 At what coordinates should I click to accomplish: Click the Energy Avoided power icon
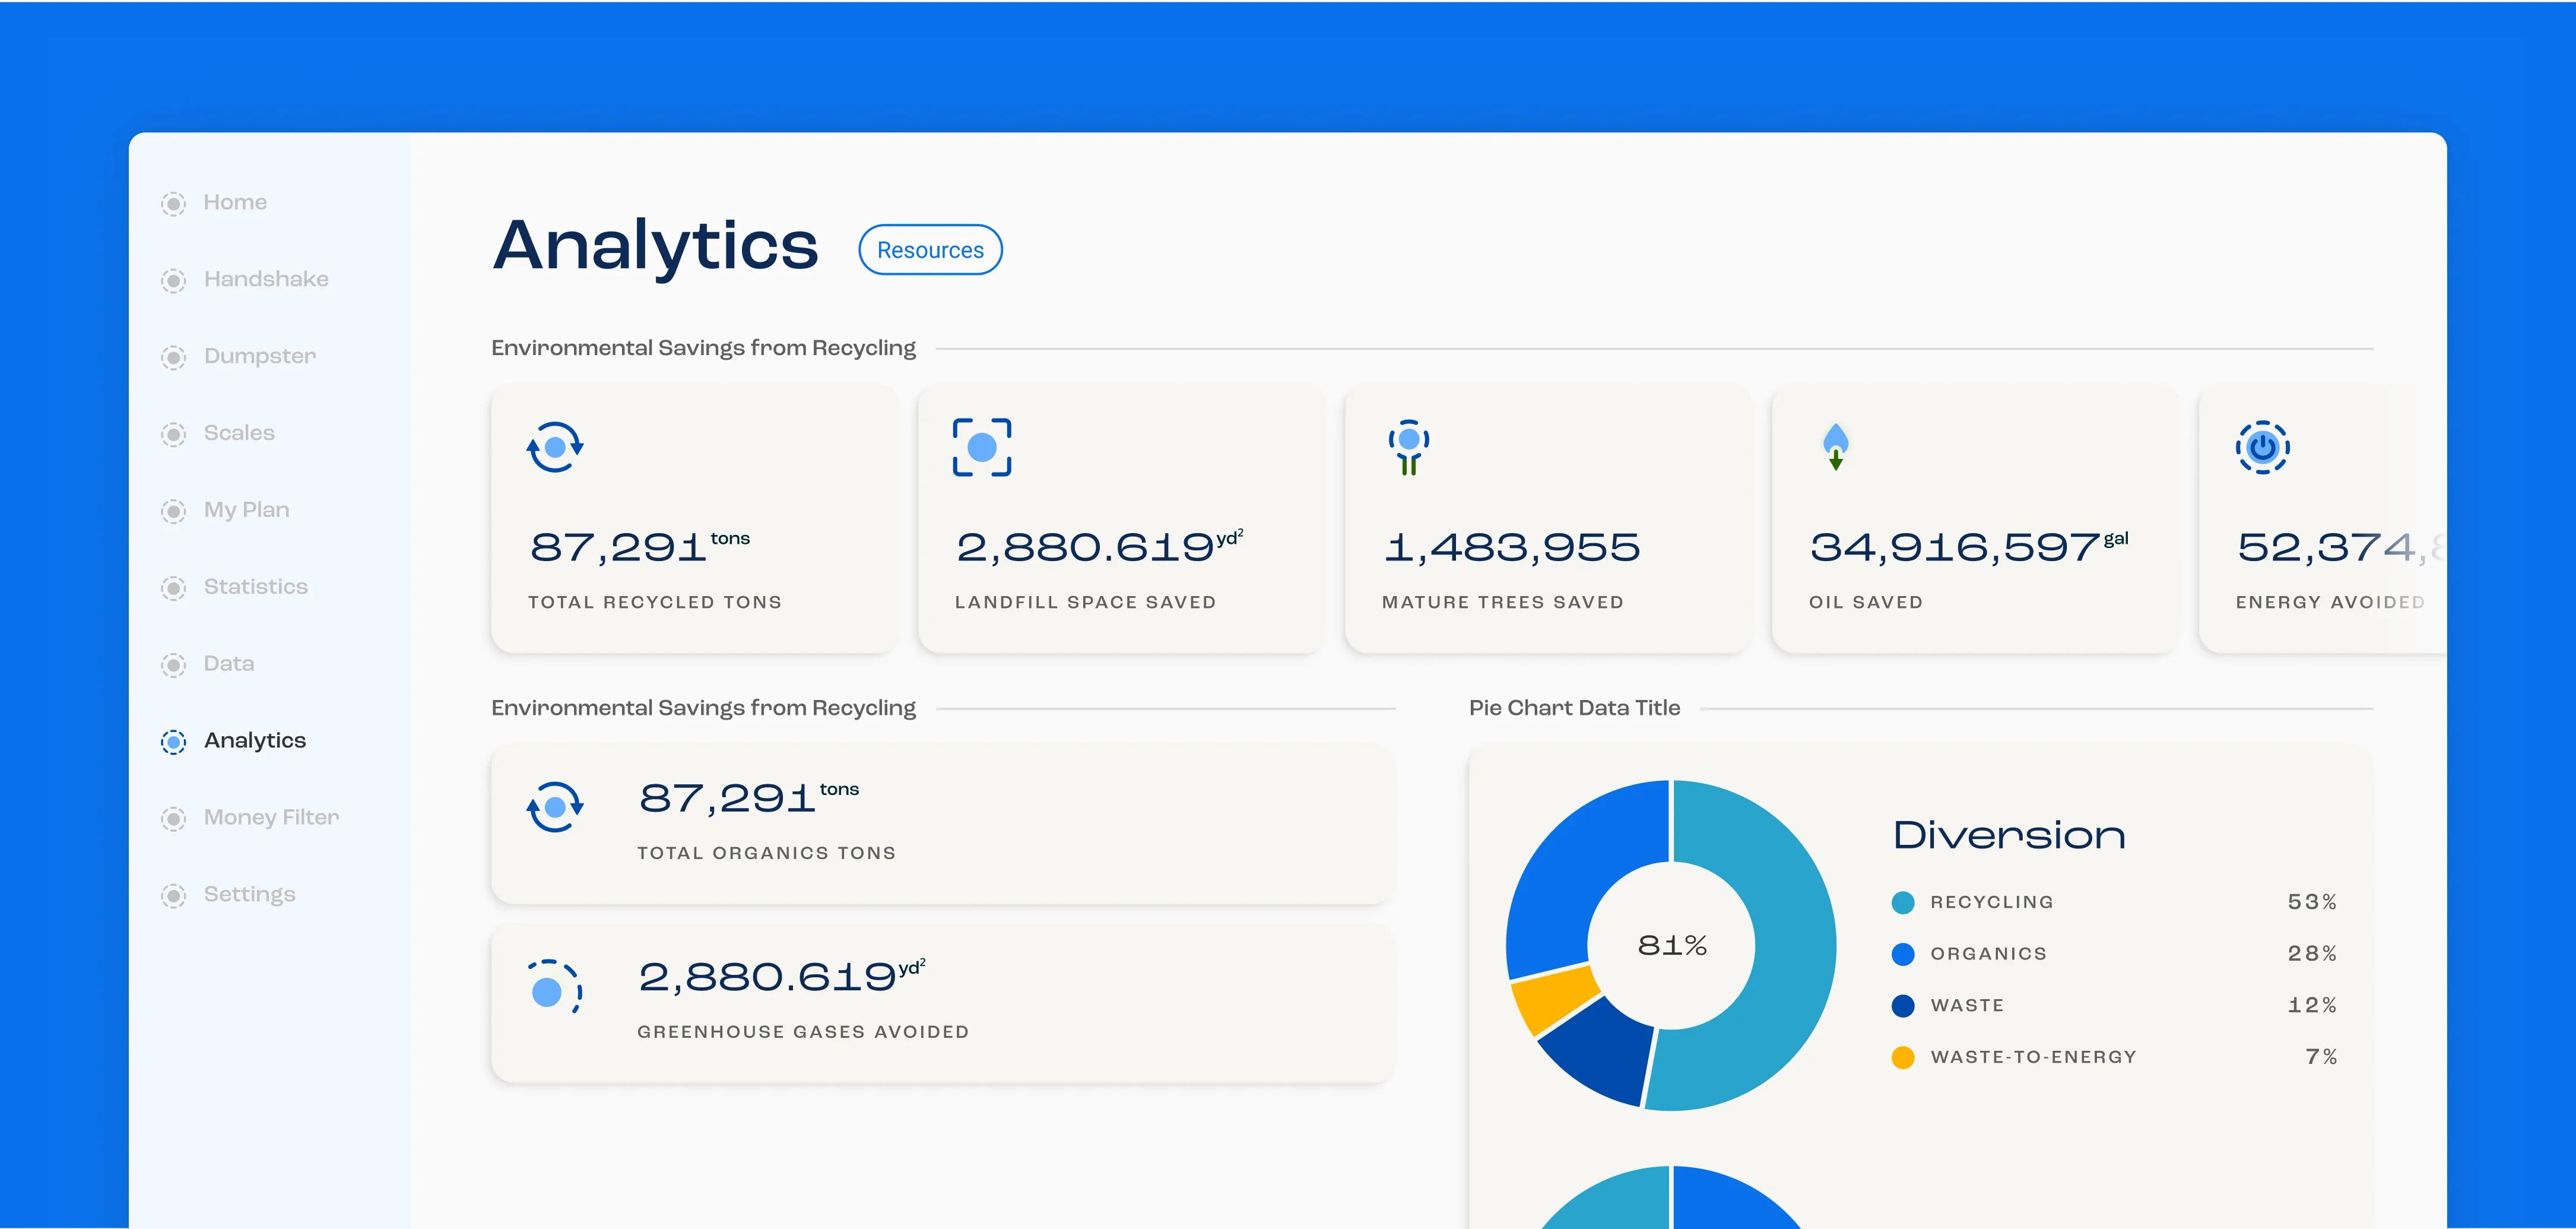point(2263,447)
